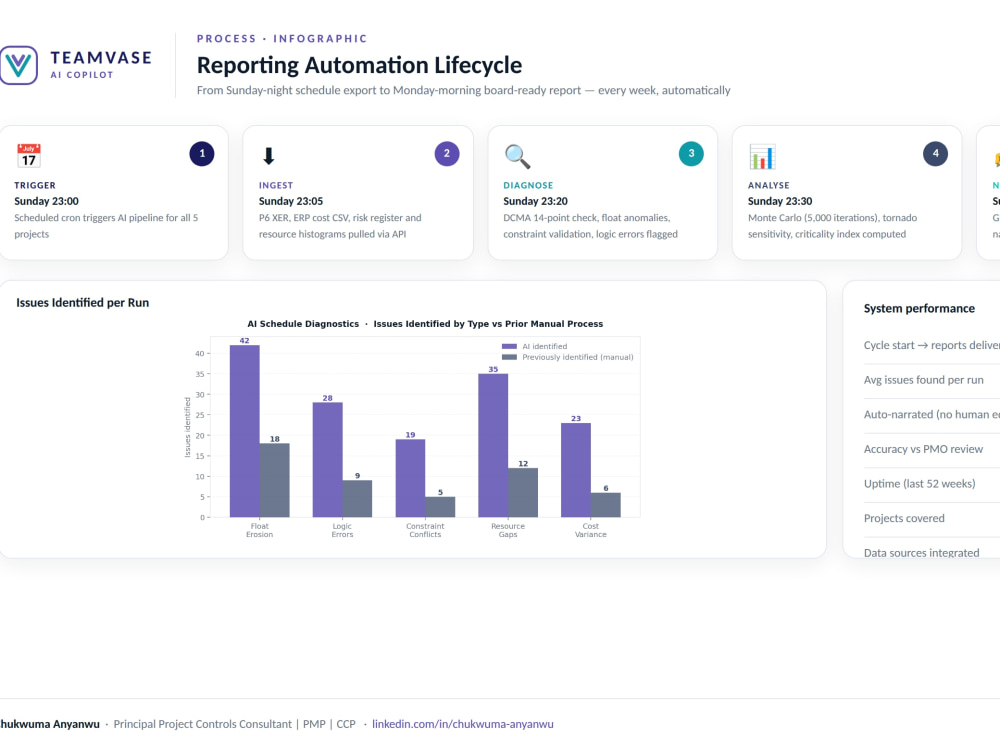Click the 'Principal Project Controls Consultant' footer text
The width and height of the screenshot is (1000, 750).
click(x=202, y=724)
